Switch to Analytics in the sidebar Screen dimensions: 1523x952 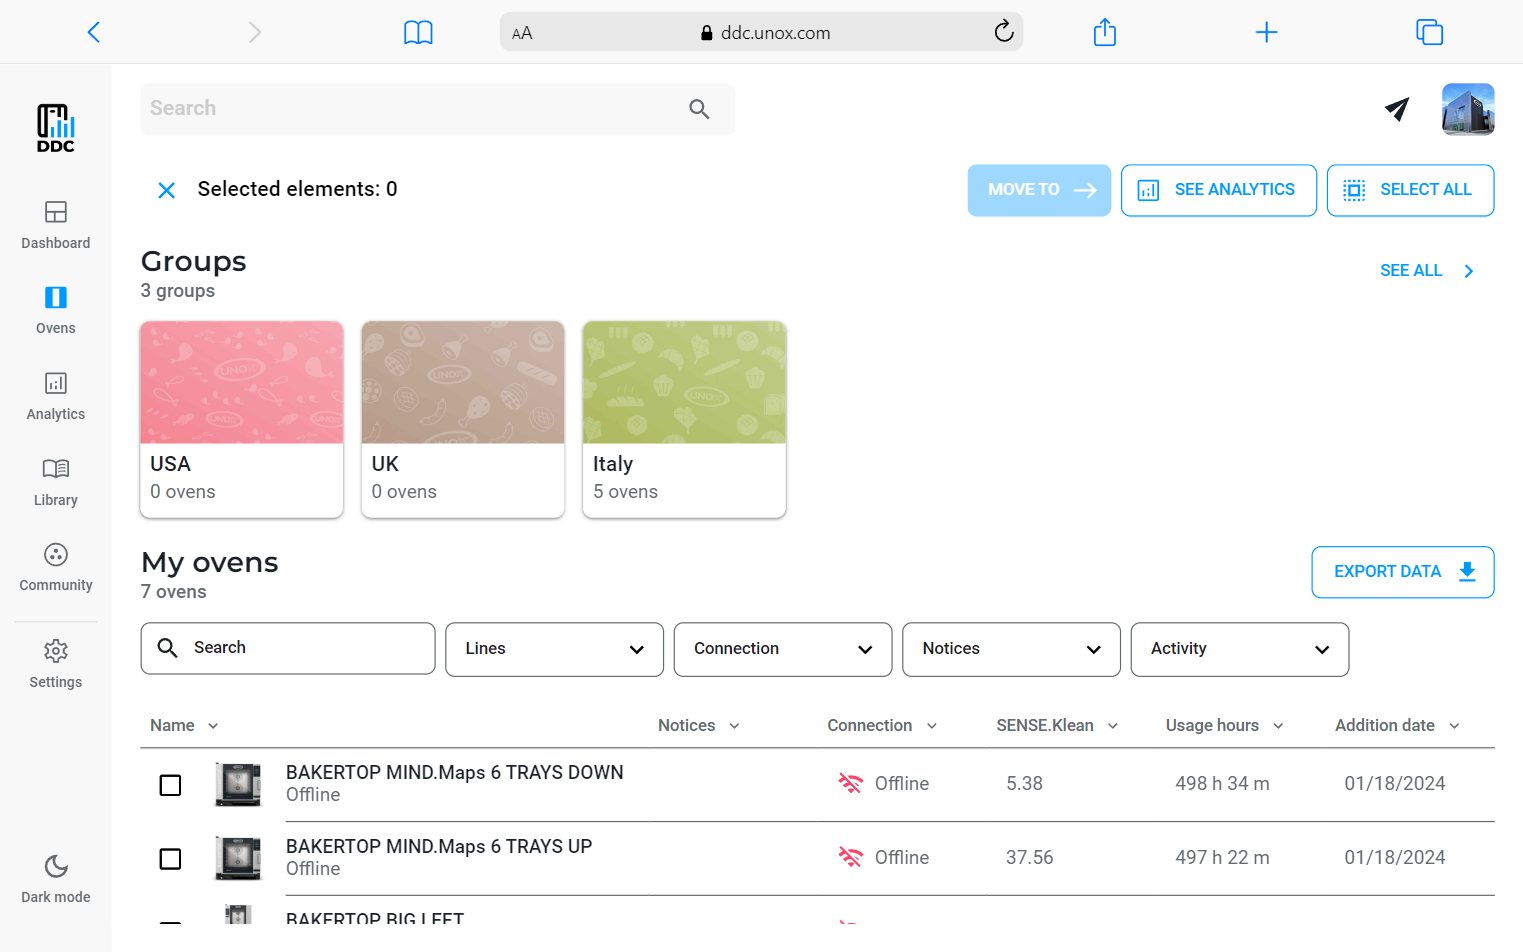(x=56, y=396)
